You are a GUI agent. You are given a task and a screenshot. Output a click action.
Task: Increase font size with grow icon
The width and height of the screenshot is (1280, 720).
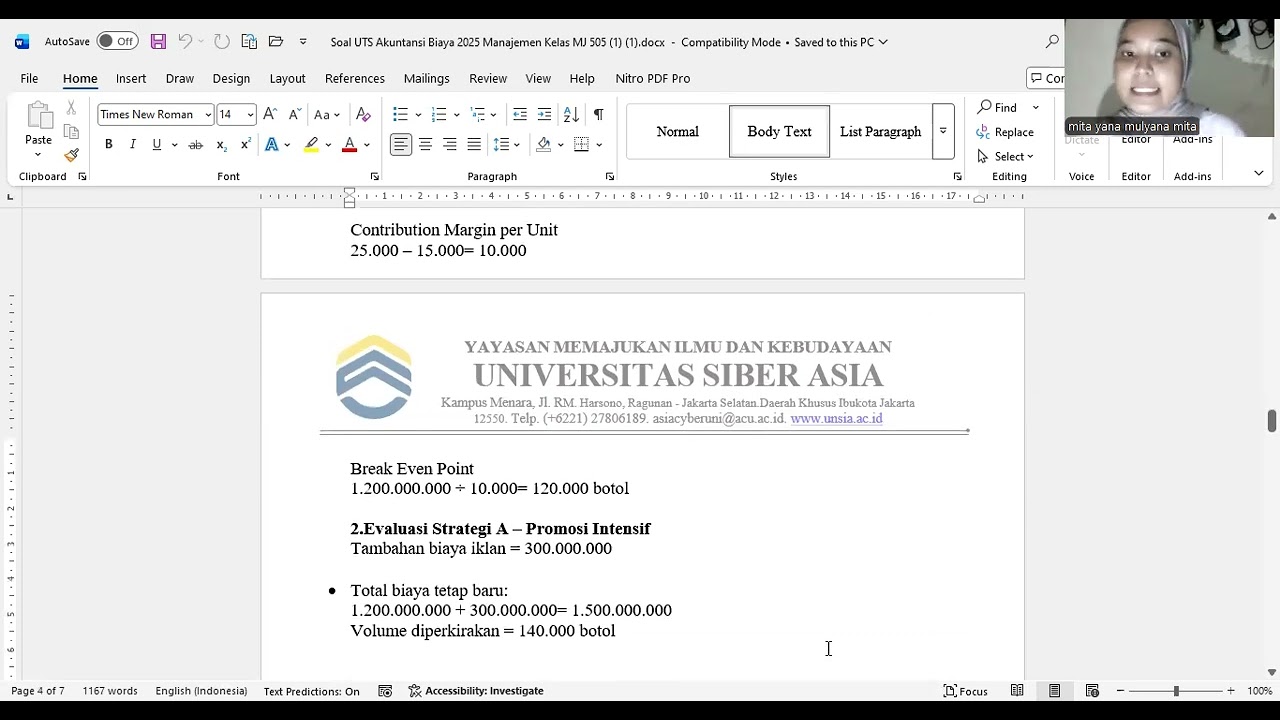tap(270, 114)
